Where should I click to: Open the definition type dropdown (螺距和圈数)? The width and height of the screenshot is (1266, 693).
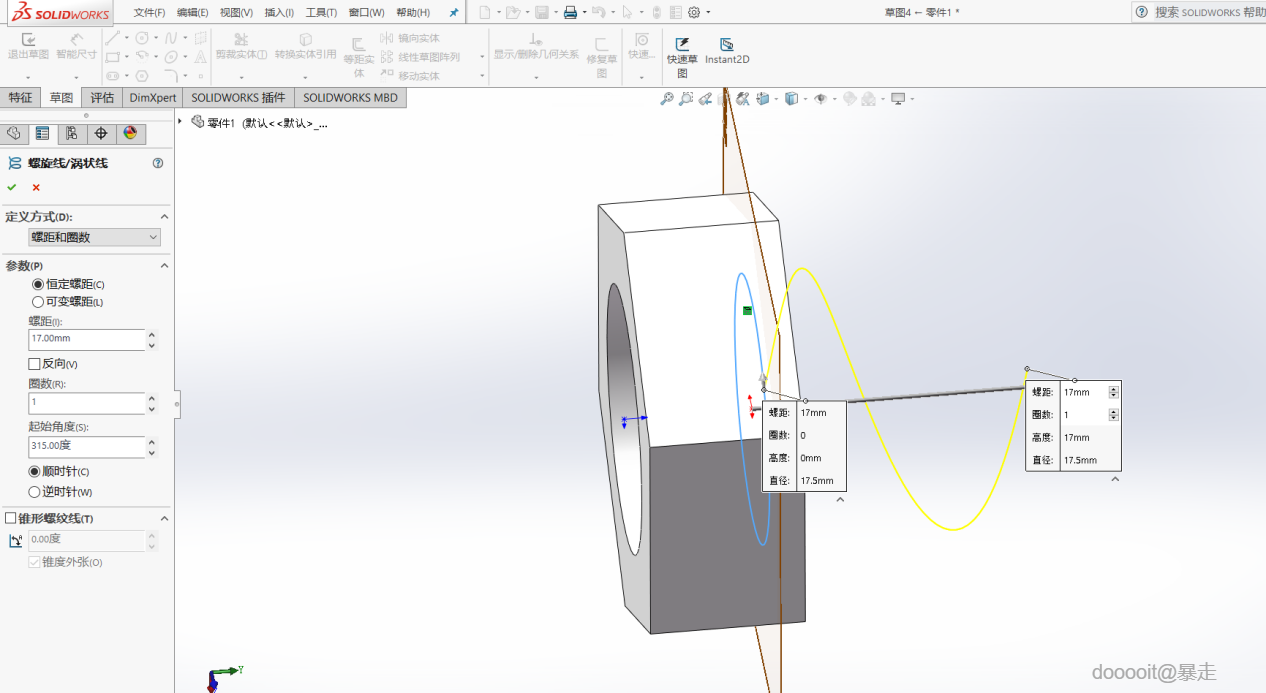pos(94,237)
